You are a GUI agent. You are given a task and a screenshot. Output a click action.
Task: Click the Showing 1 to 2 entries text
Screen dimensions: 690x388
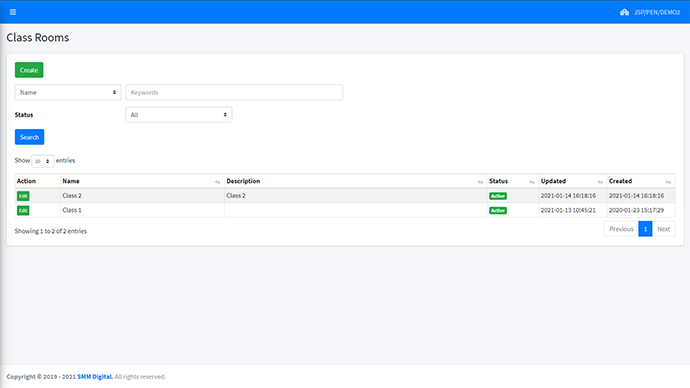pos(51,231)
